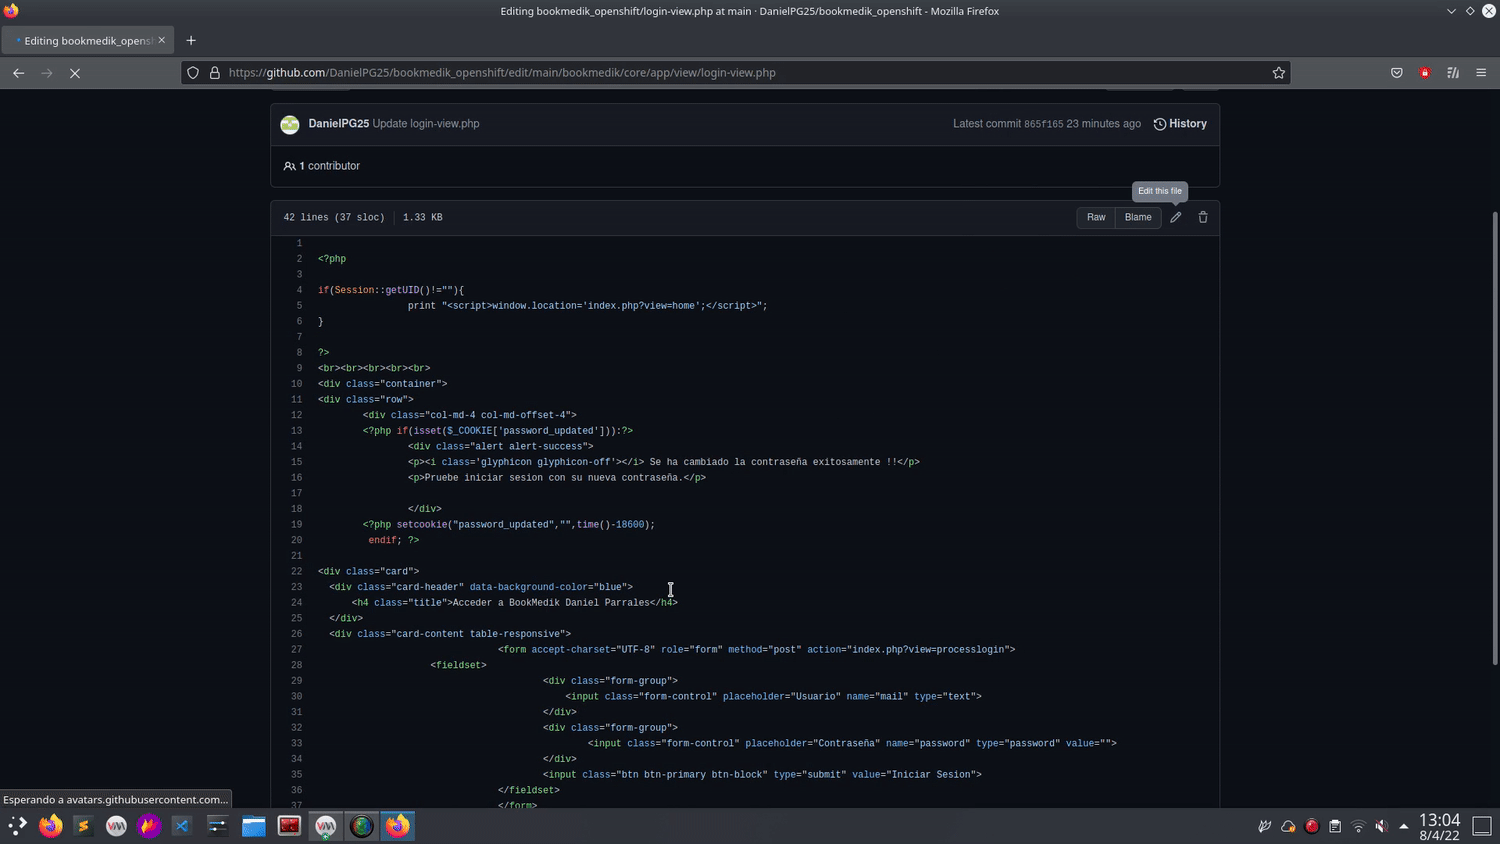Click the '<?php' code line

[332, 259]
